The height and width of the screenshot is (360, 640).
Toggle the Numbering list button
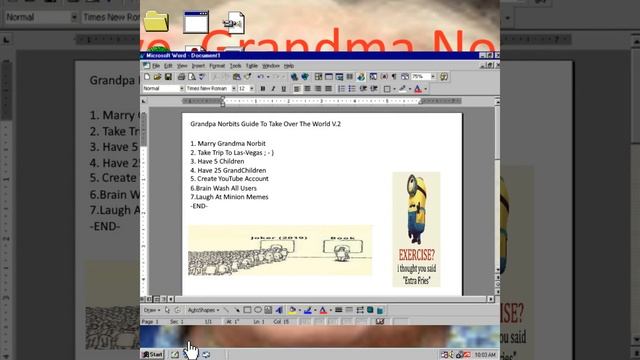click(341, 89)
